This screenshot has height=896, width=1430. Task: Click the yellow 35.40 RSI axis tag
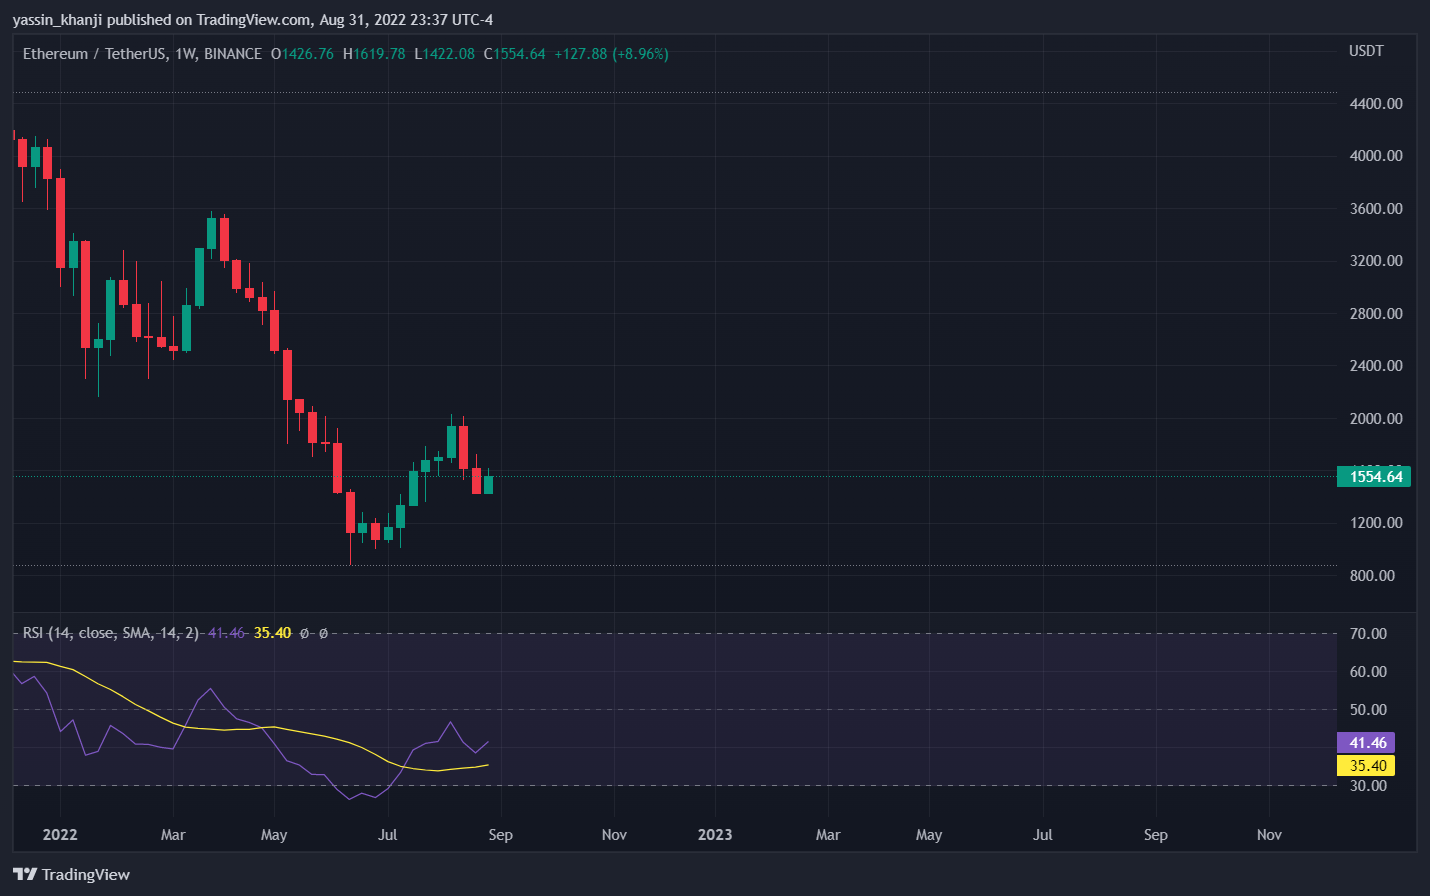pyautogui.click(x=1366, y=766)
